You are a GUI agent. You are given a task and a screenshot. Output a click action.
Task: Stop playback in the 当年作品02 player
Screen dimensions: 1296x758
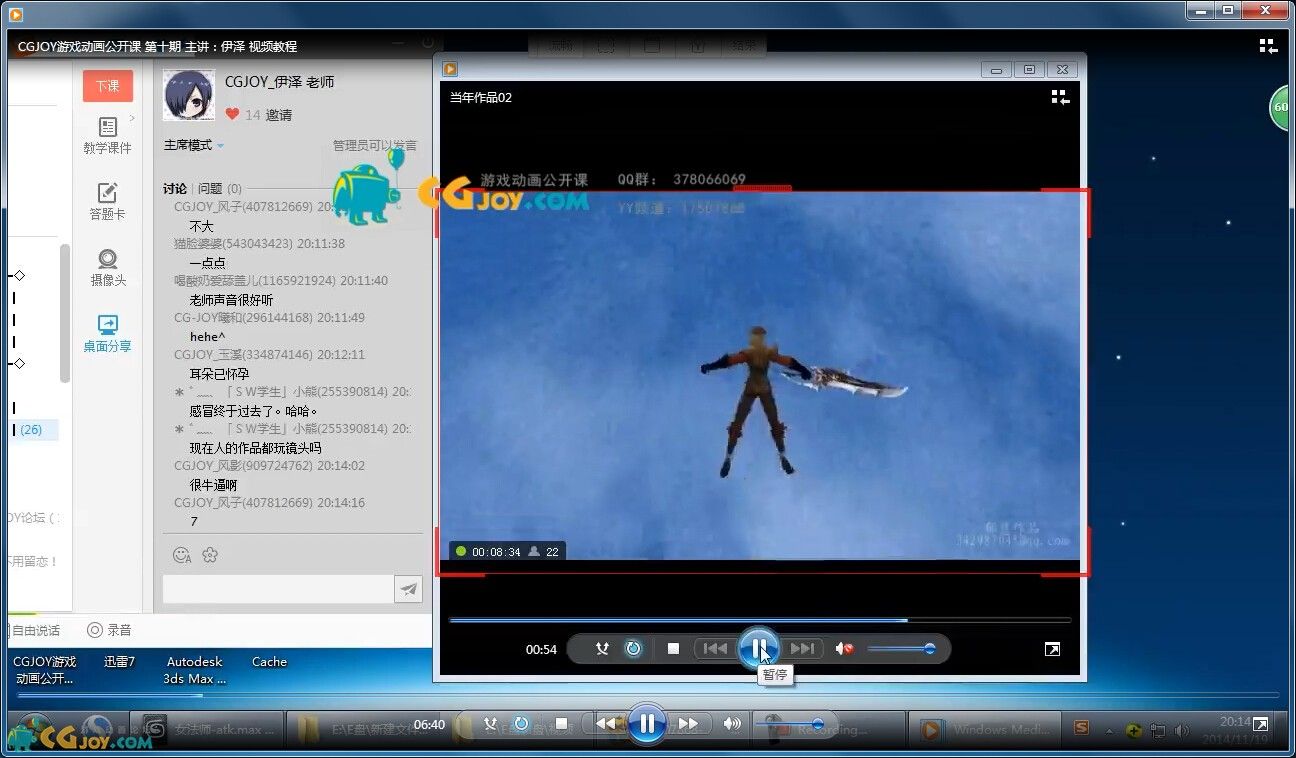pos(673,649)
